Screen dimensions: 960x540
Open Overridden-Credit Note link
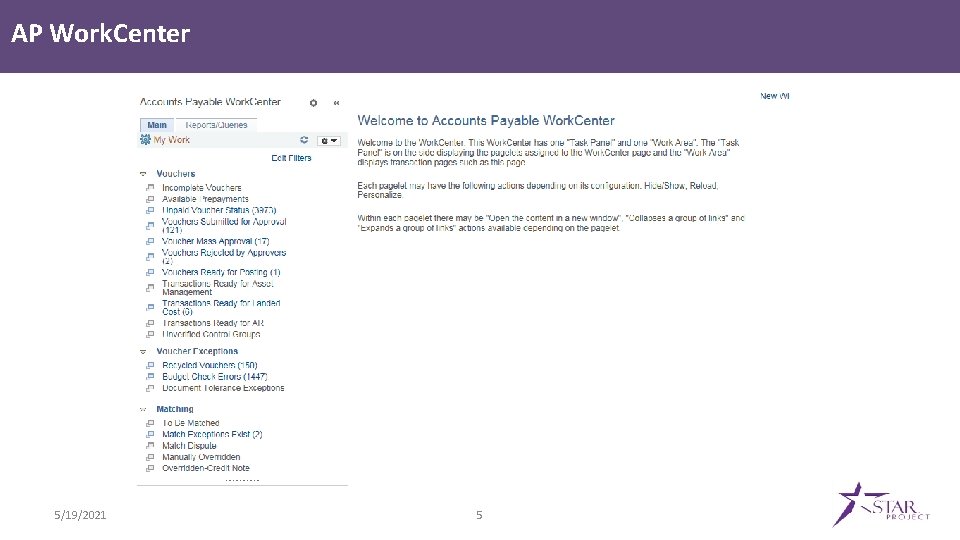pyautogui.click(x=206, y=468)
